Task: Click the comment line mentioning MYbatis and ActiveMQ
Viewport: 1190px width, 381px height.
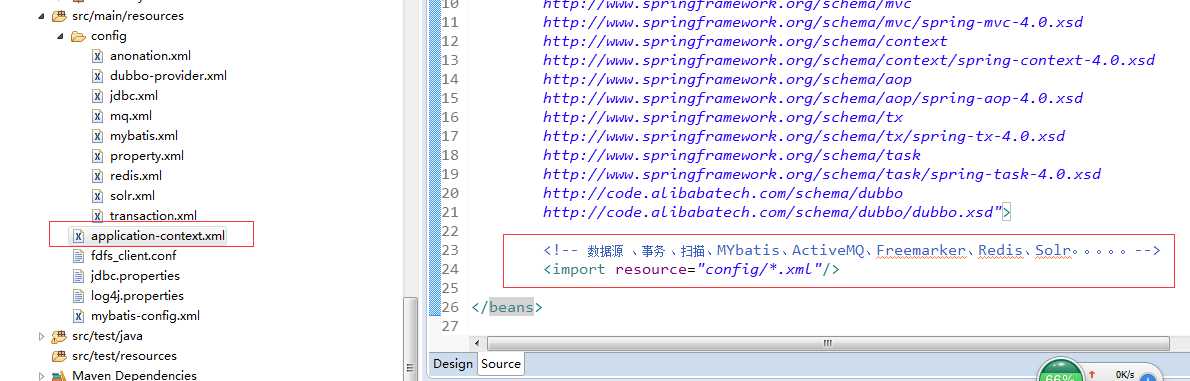Action: click(852, 250)
